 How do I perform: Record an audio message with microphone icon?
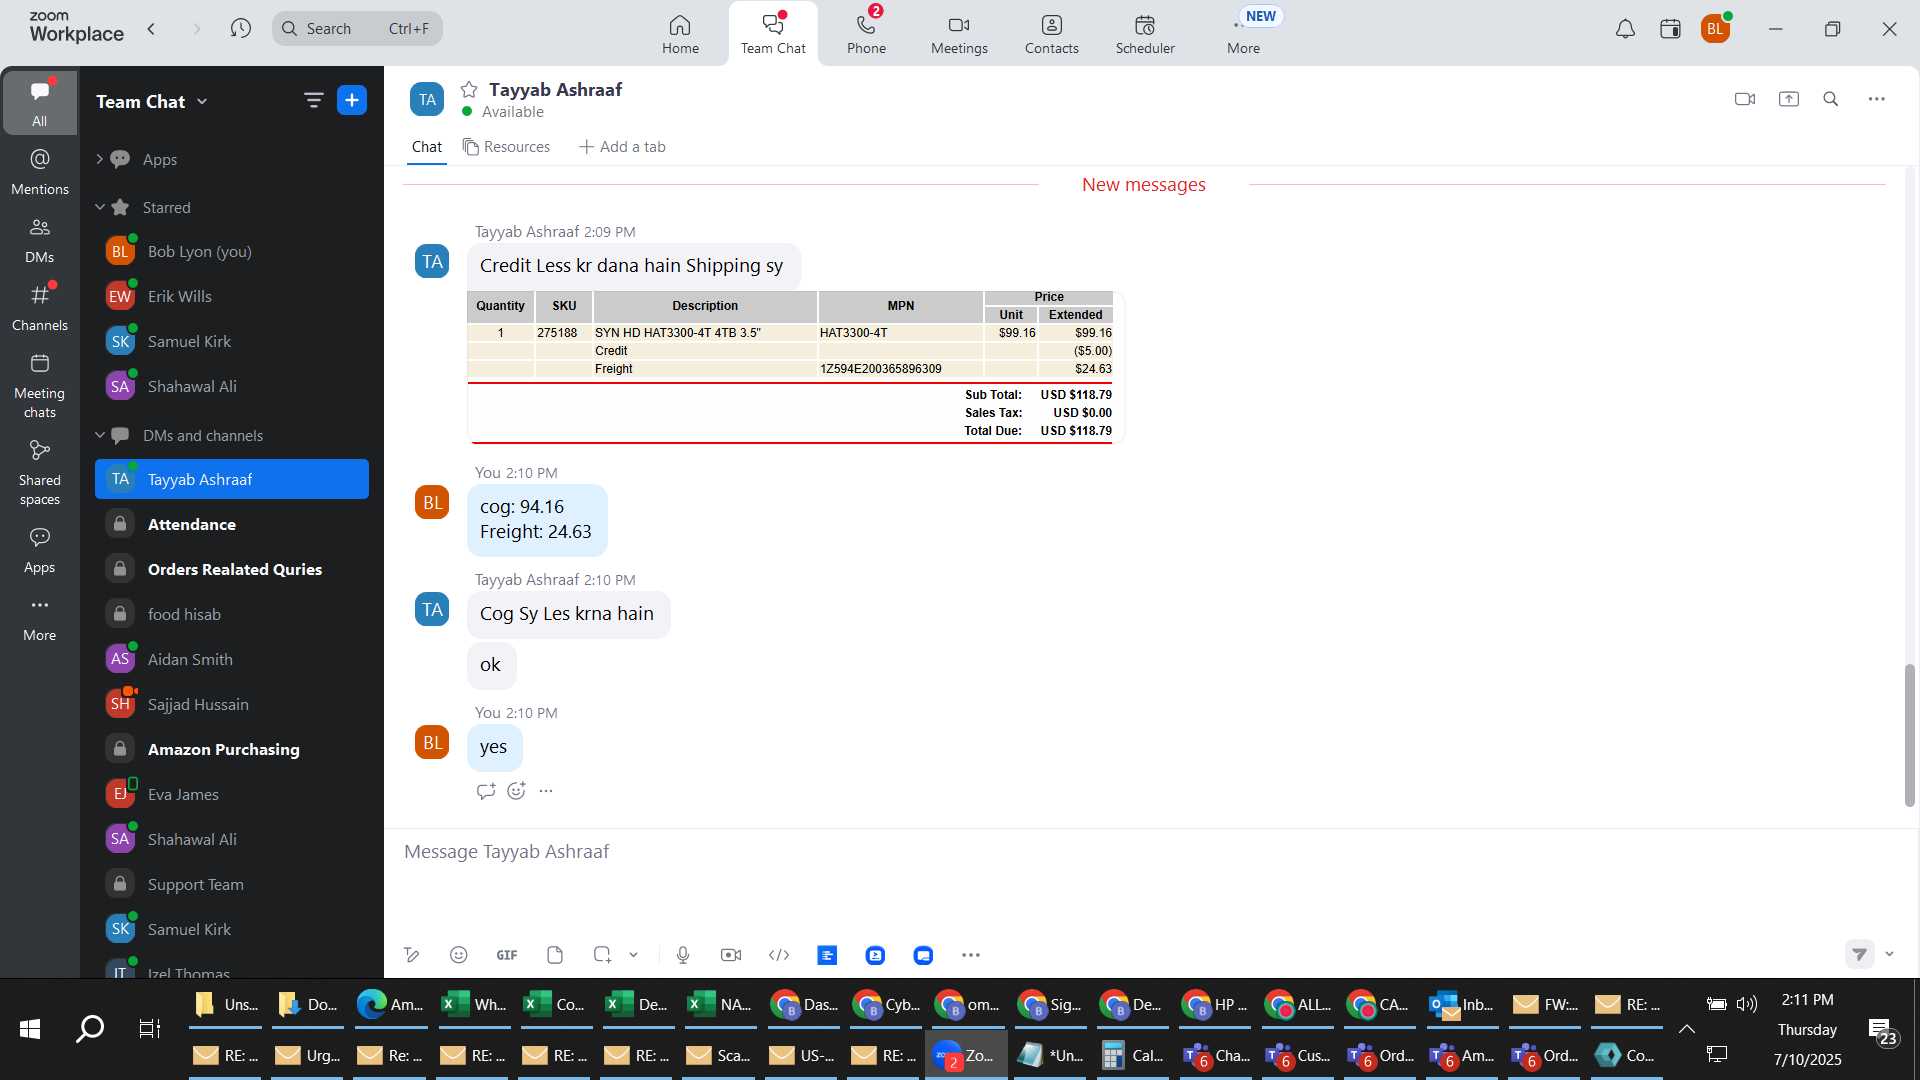[683, 955]
